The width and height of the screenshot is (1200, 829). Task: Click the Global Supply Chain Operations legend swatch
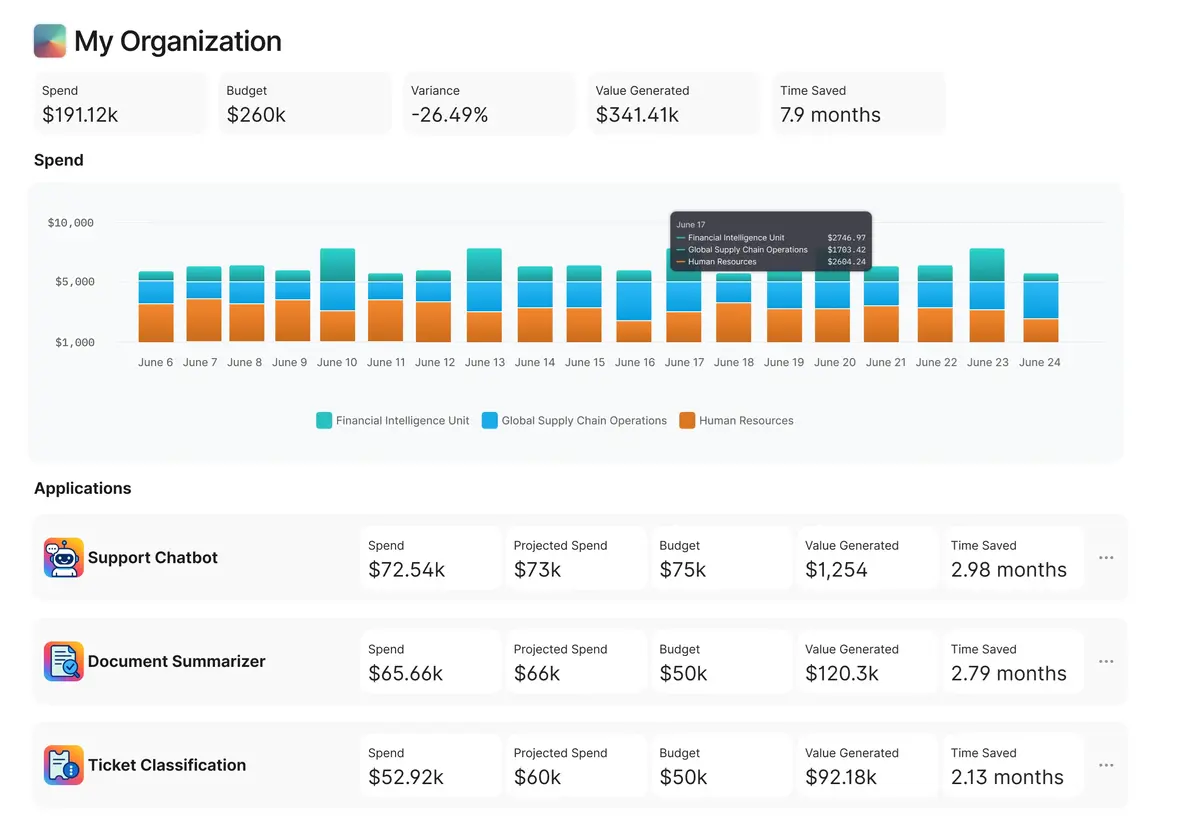489,420
